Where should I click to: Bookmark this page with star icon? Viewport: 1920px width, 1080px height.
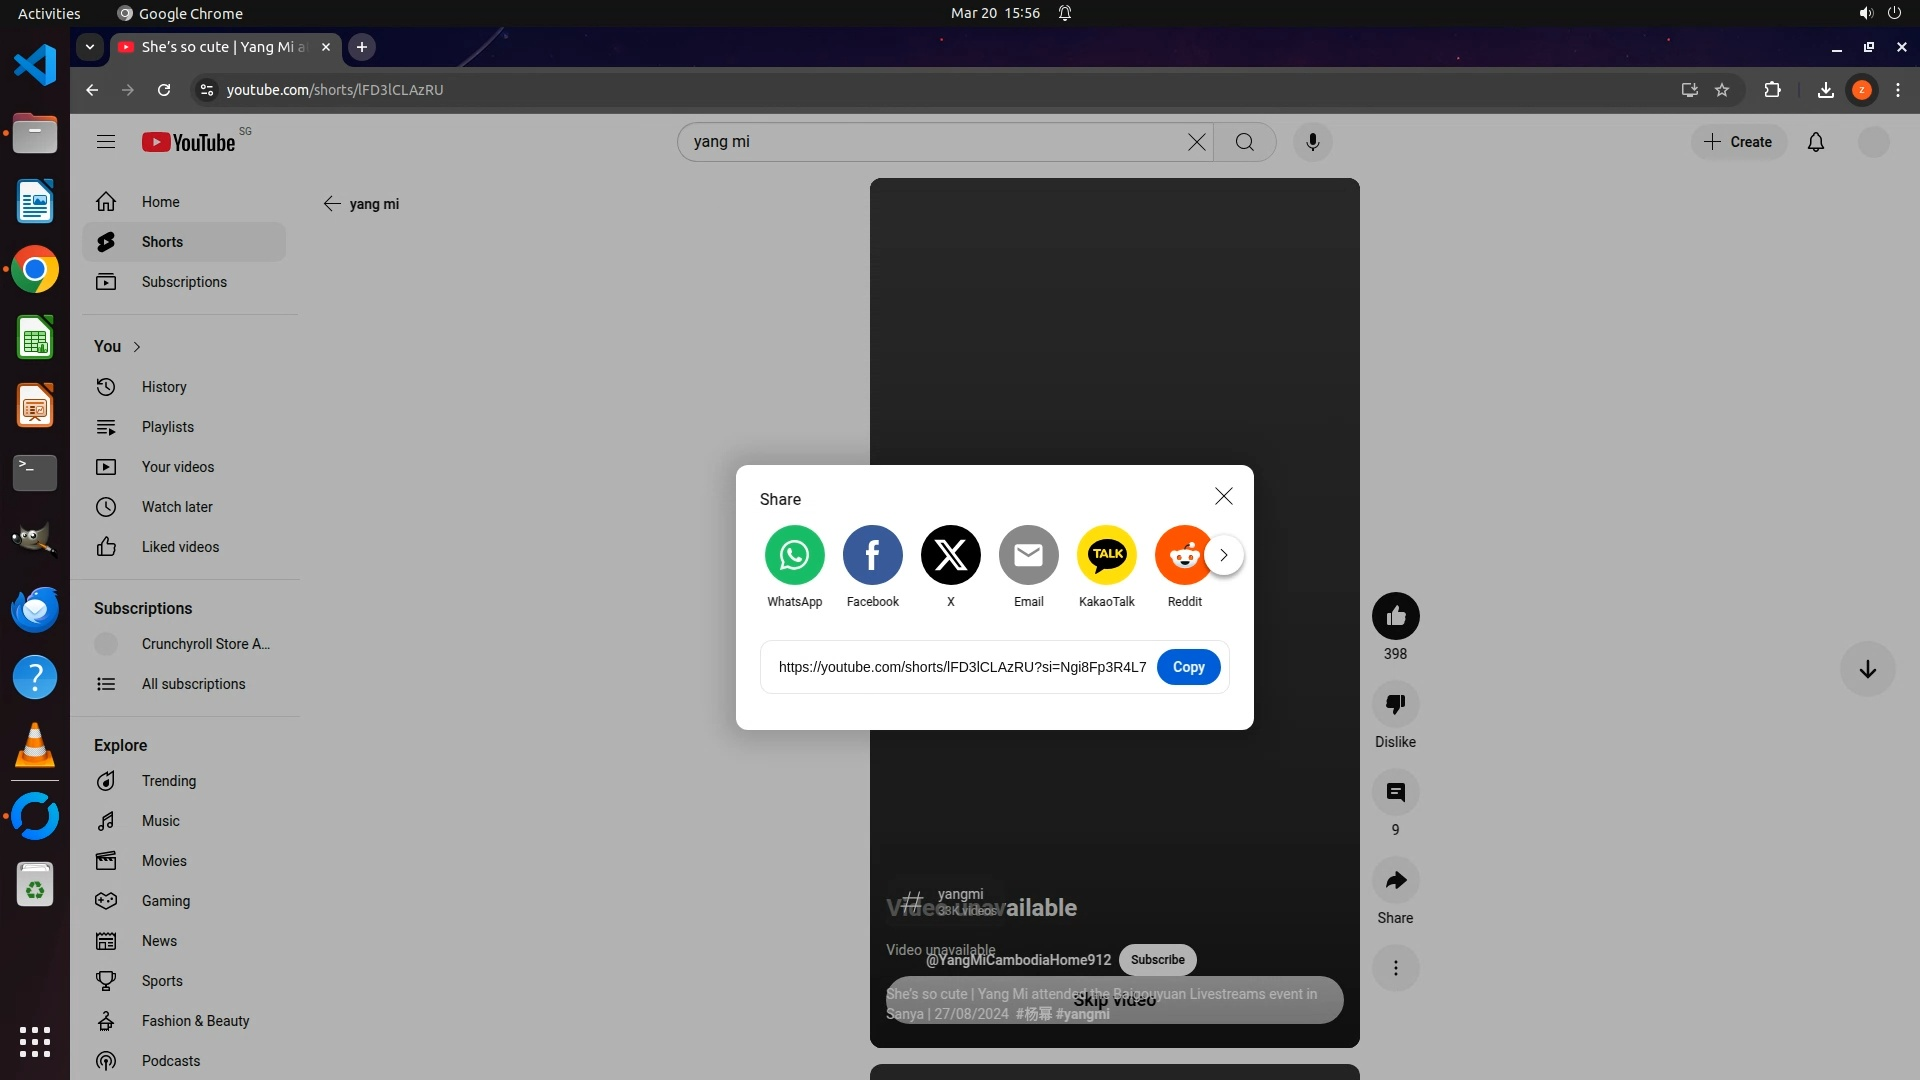click(1722, 90)
